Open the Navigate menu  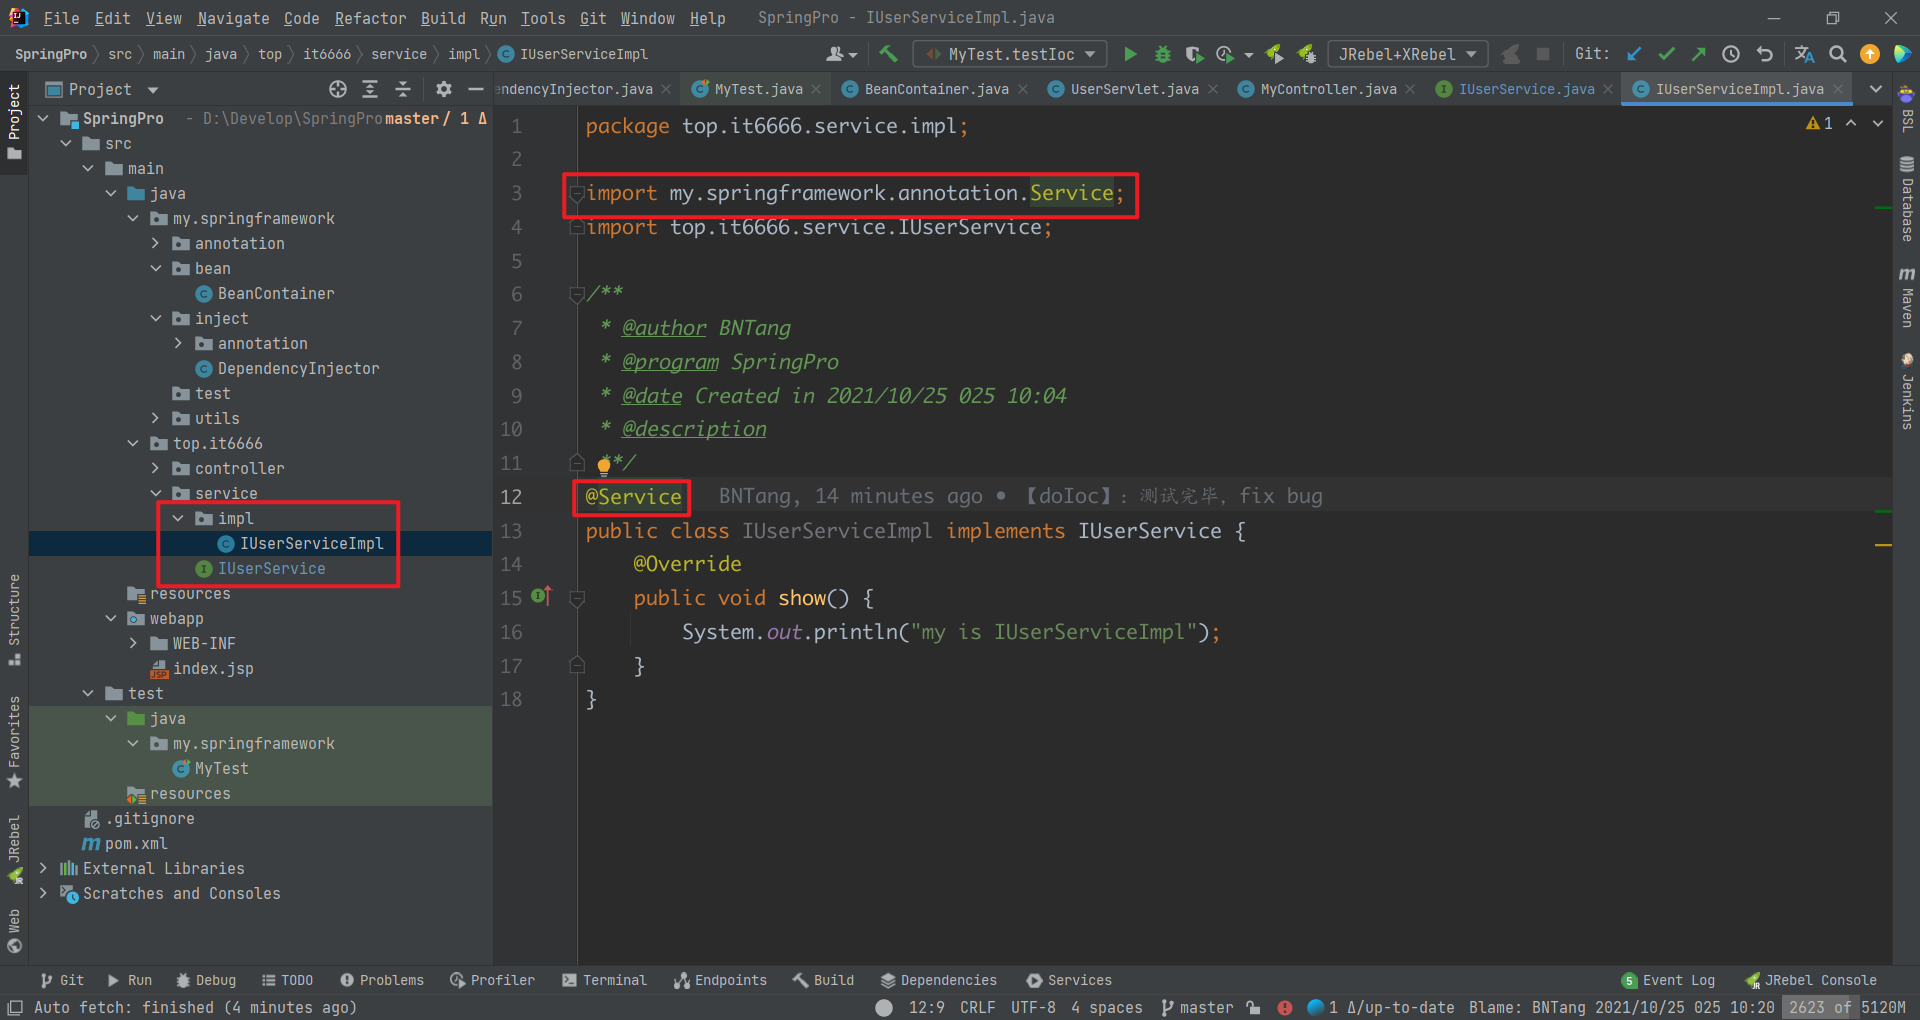233,18
